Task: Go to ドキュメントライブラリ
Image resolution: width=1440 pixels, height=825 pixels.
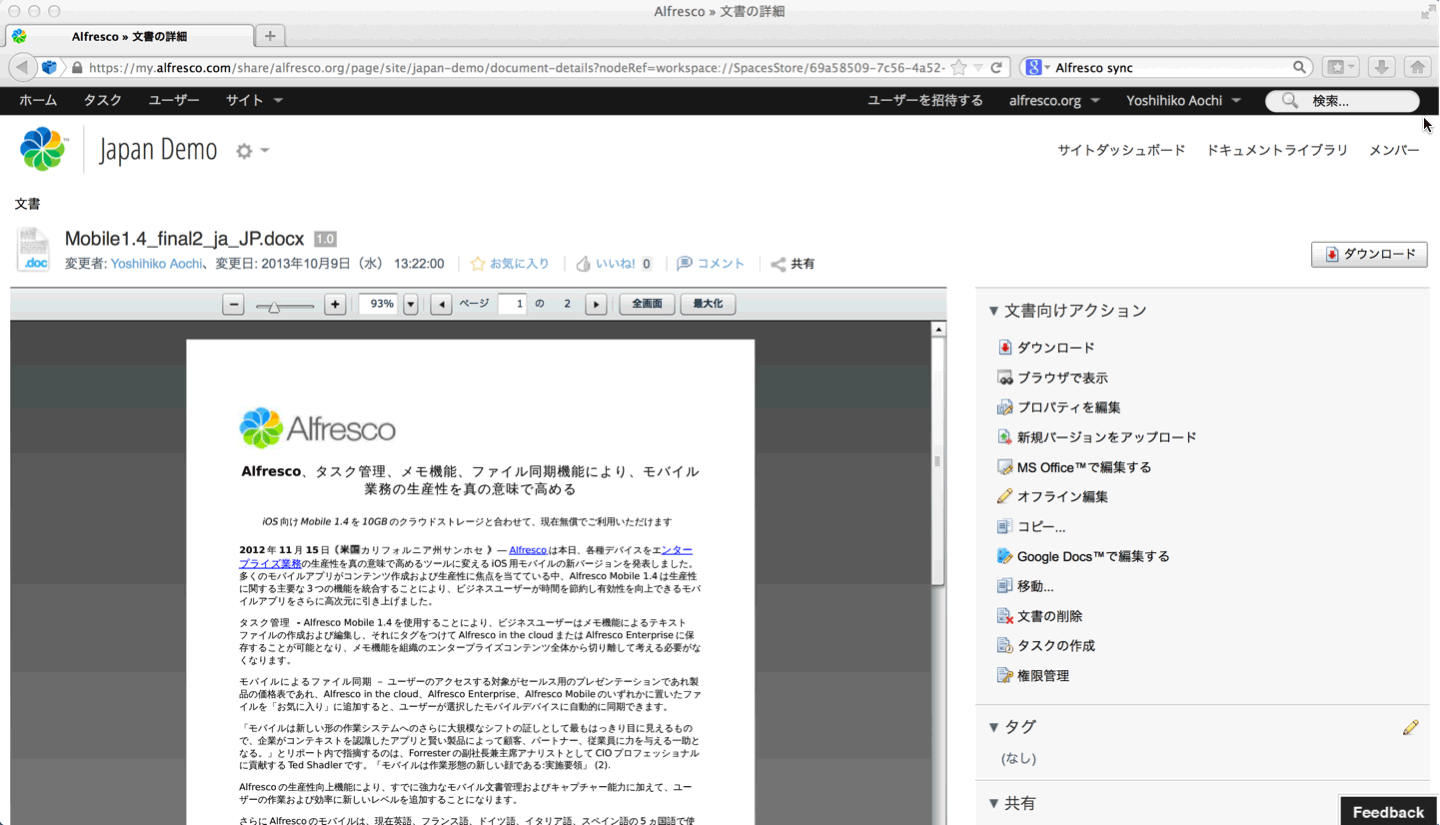Action: point(1277,150)
